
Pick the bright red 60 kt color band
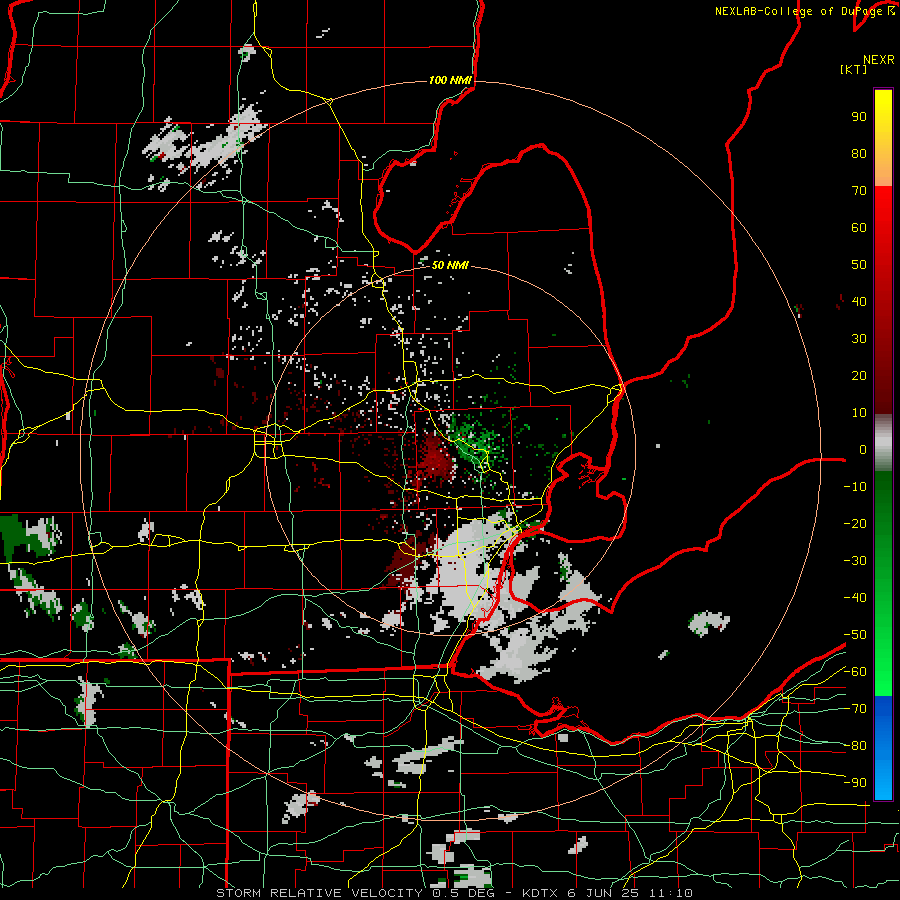pyautogui.click(x=883, y=227)
